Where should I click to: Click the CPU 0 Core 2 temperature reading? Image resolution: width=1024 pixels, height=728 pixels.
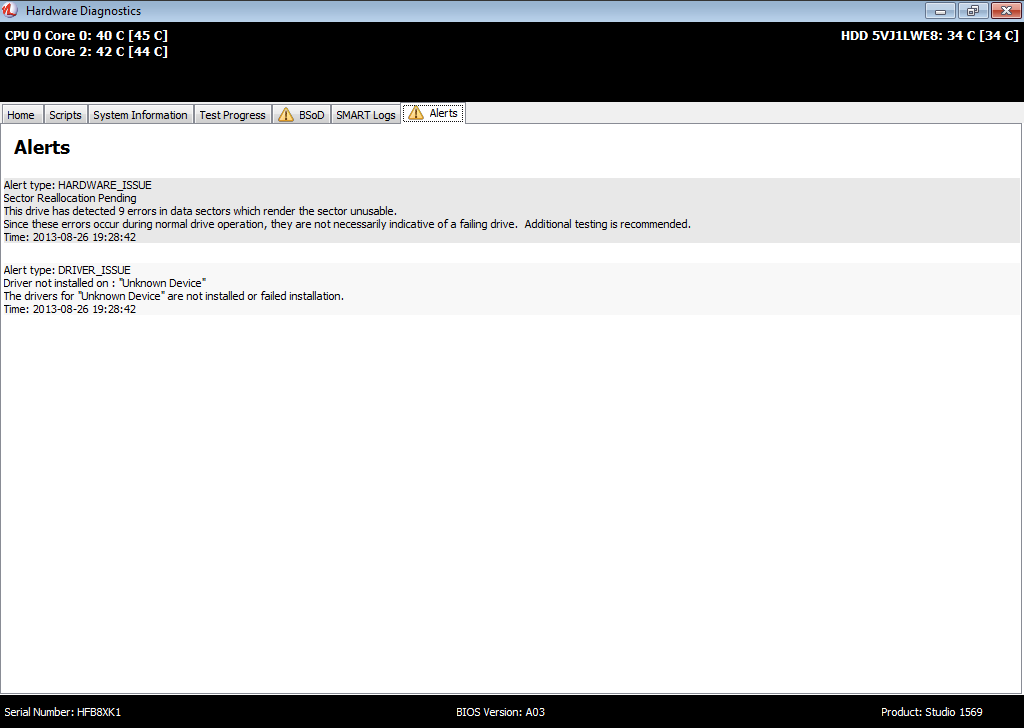coord(86,52)
